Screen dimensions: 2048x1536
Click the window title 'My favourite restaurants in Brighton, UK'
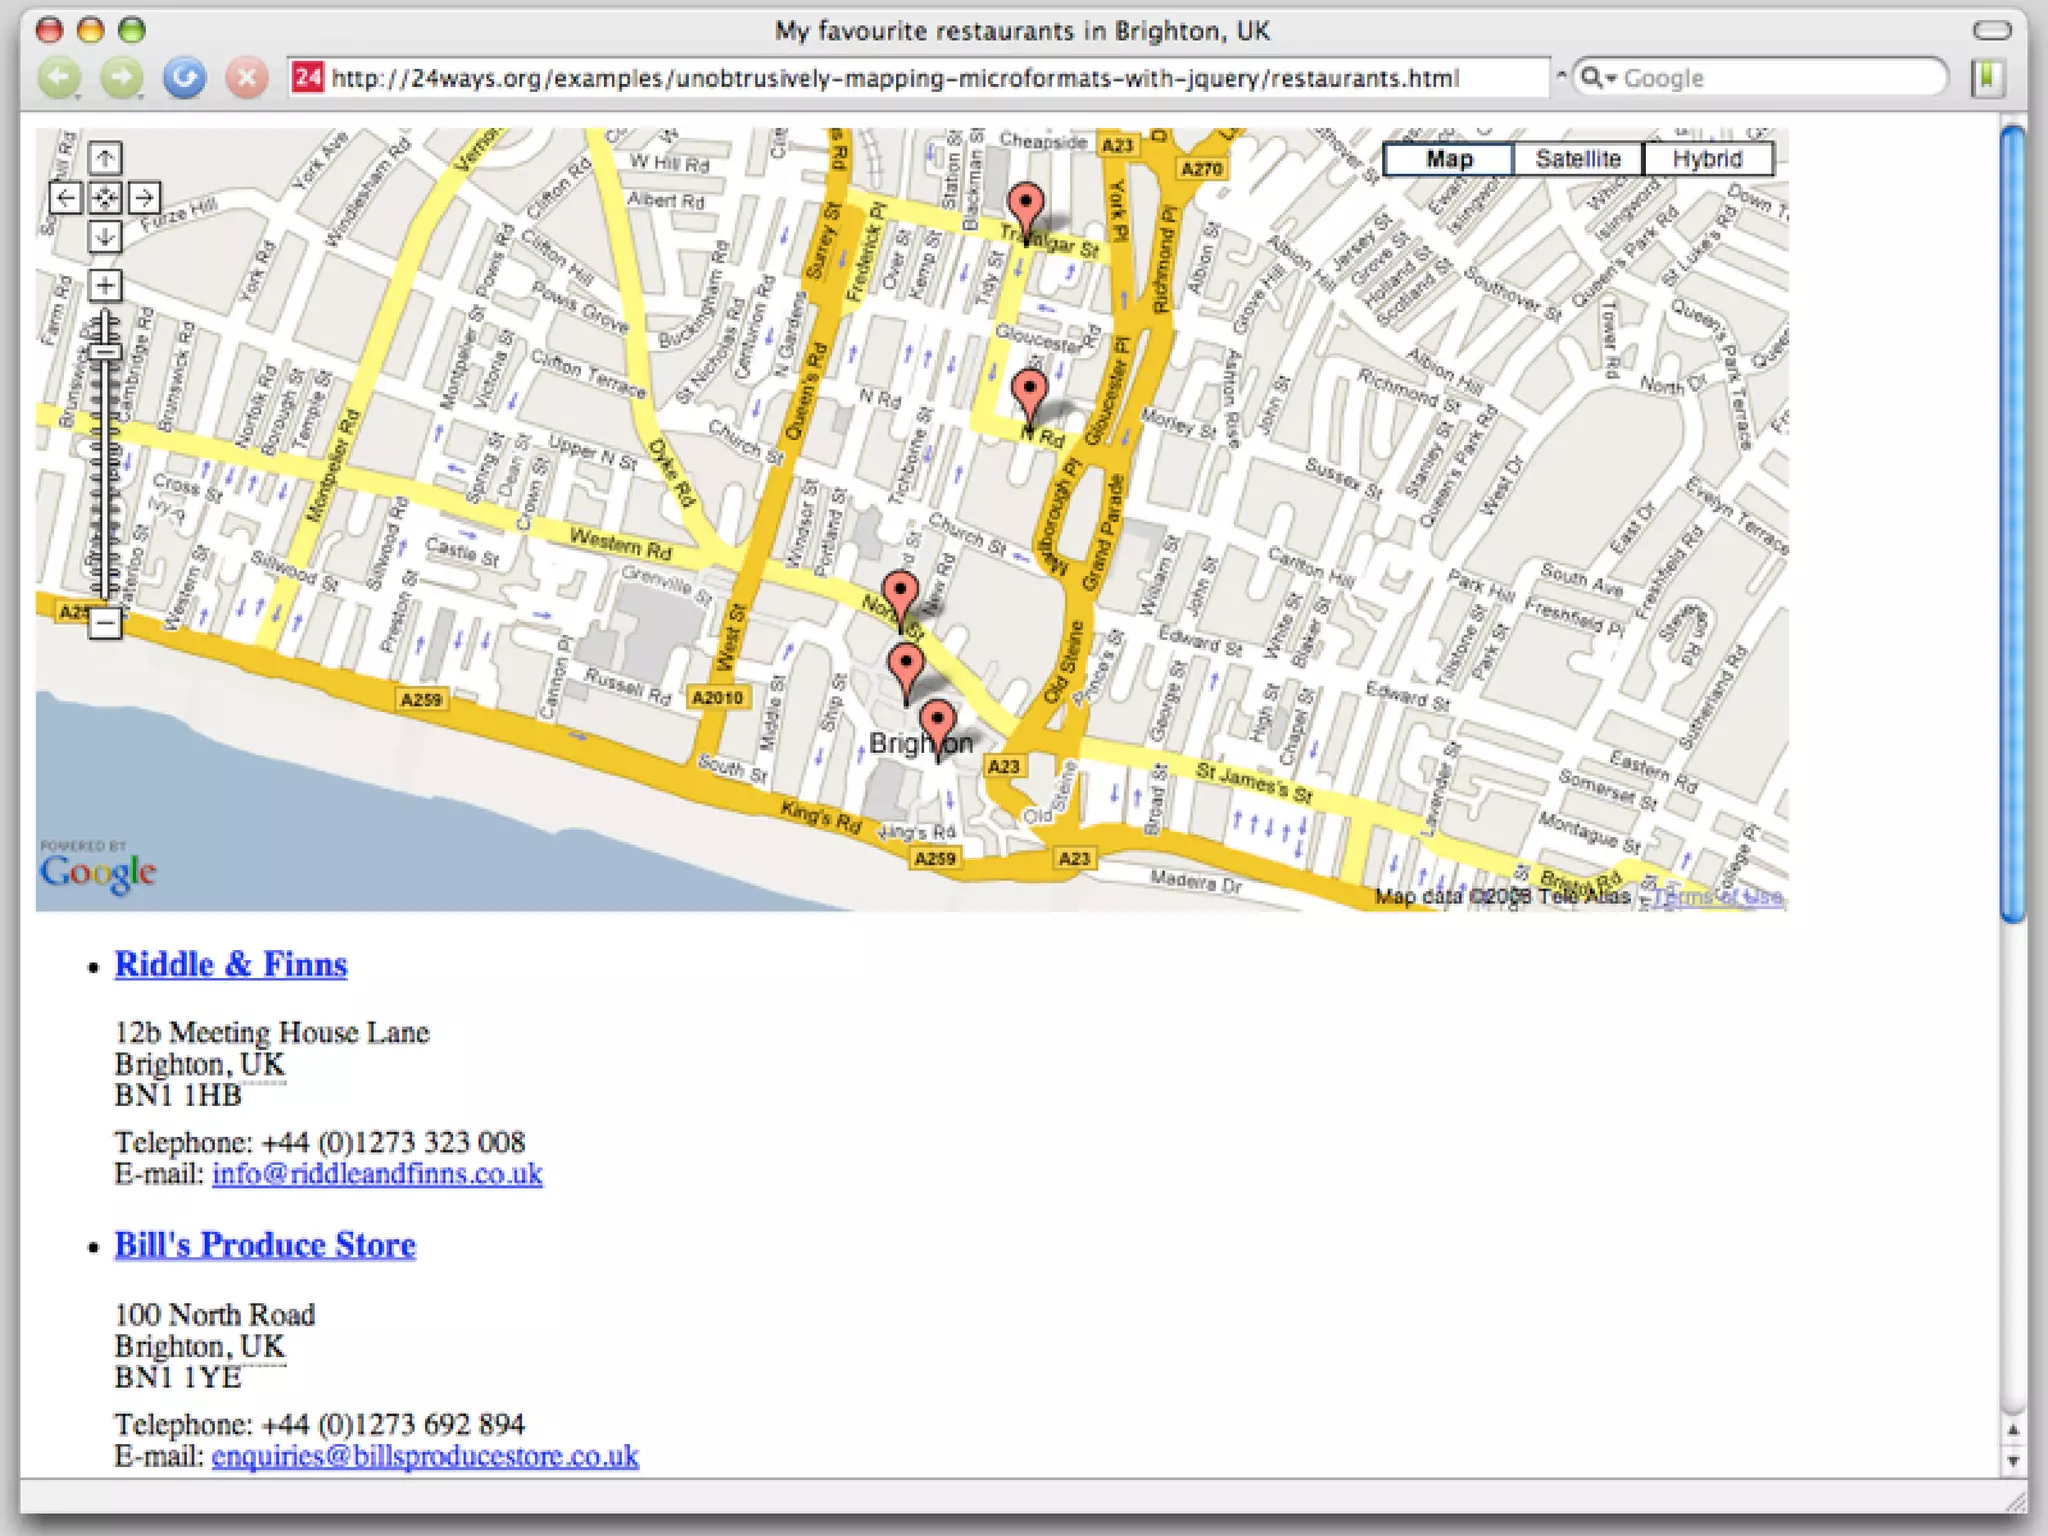1022,31
